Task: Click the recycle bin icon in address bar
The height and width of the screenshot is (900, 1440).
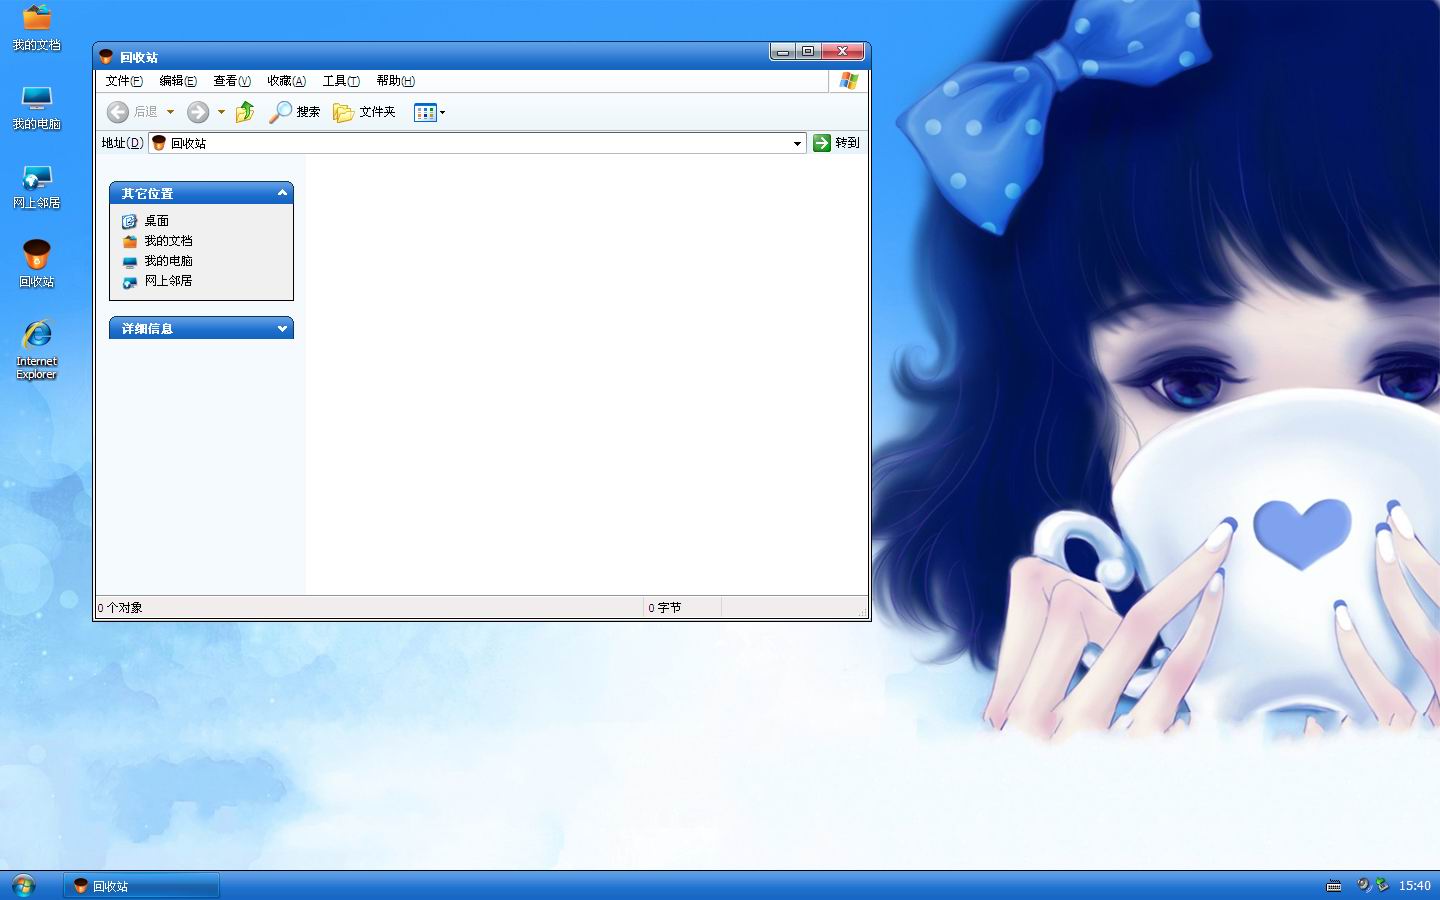Action: click(x=159, y=143)
